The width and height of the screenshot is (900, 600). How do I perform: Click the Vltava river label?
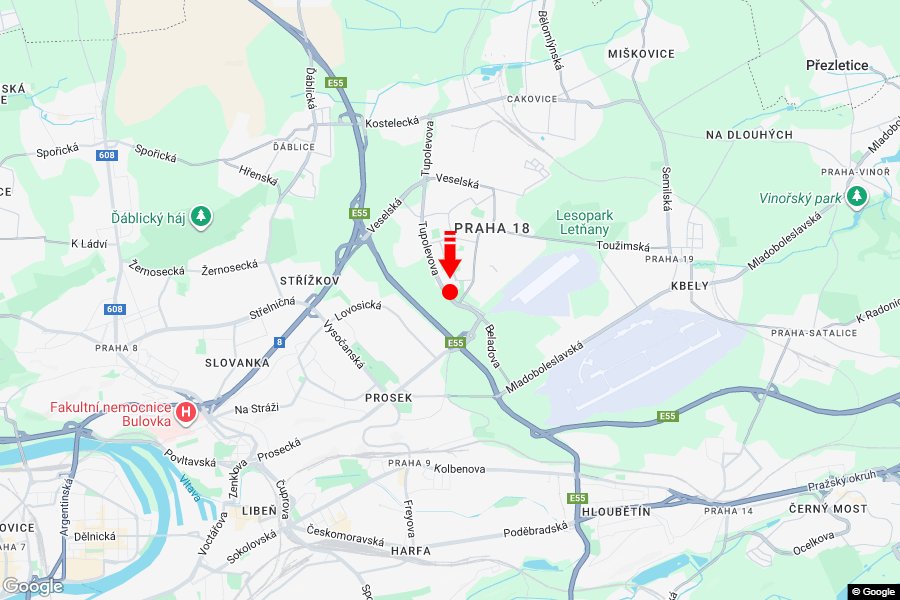[x=190, y=488]
